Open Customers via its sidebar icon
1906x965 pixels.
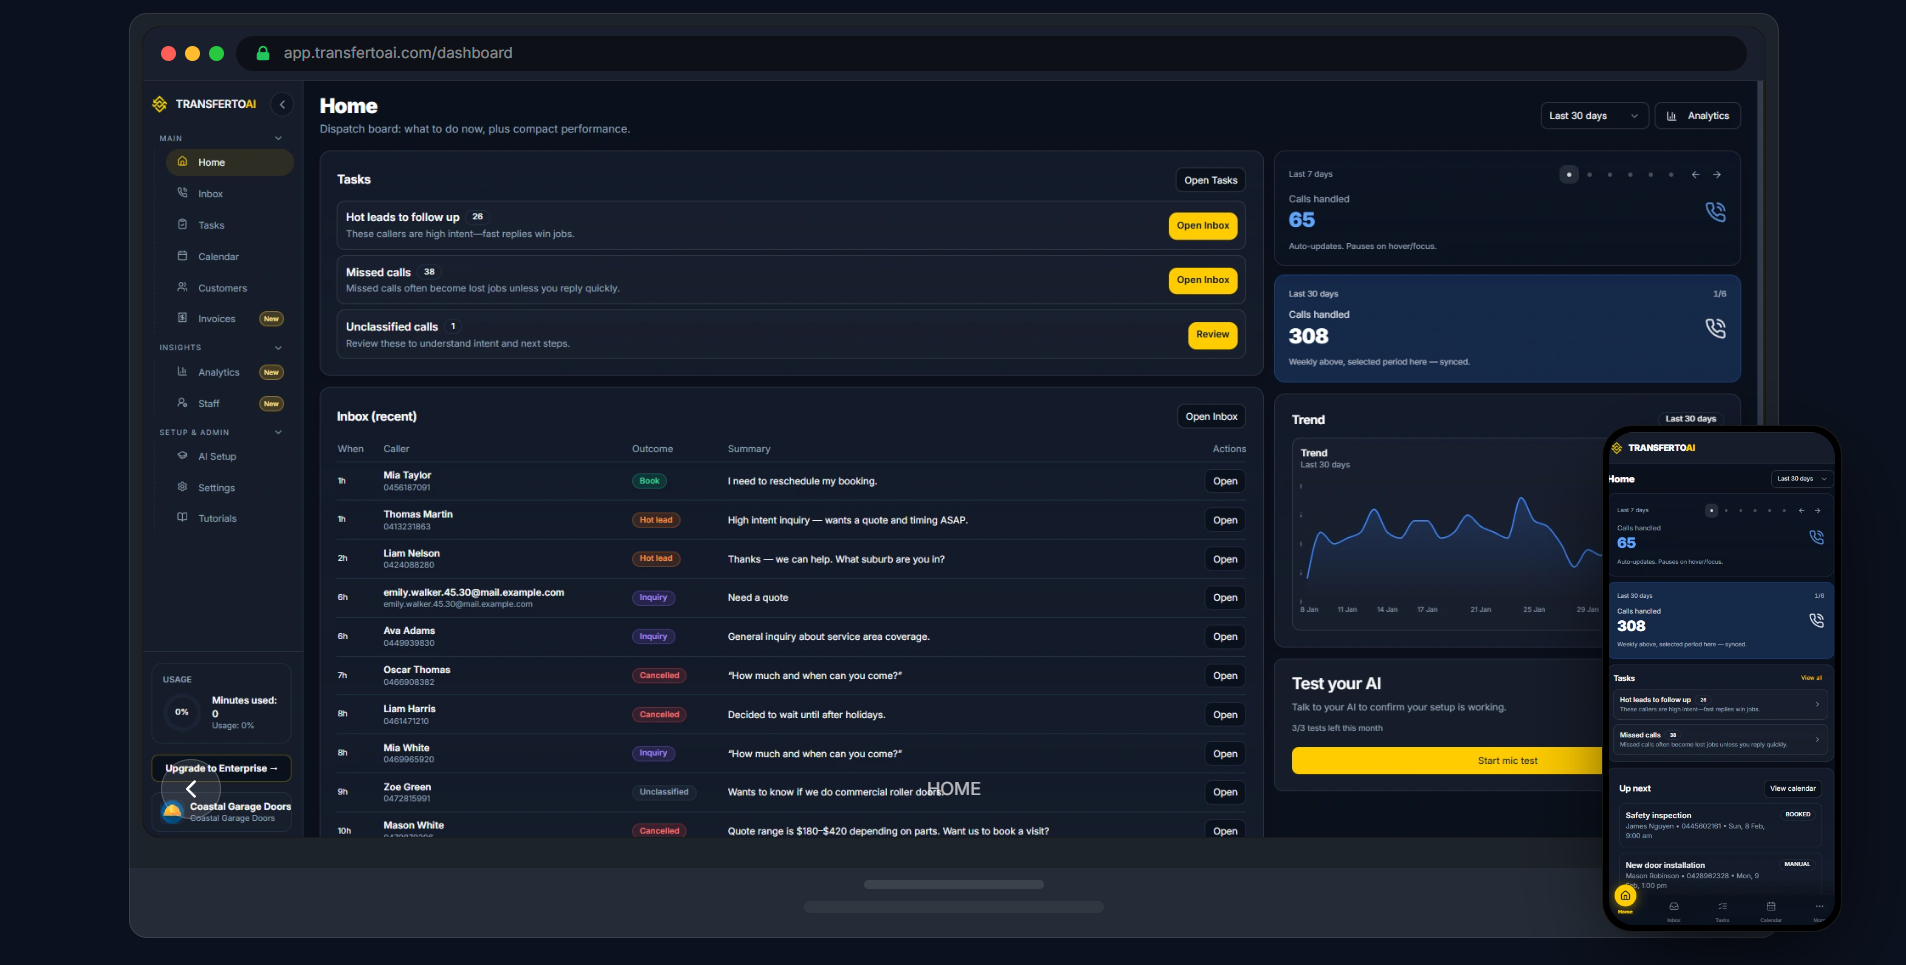[x=181, y=288]
